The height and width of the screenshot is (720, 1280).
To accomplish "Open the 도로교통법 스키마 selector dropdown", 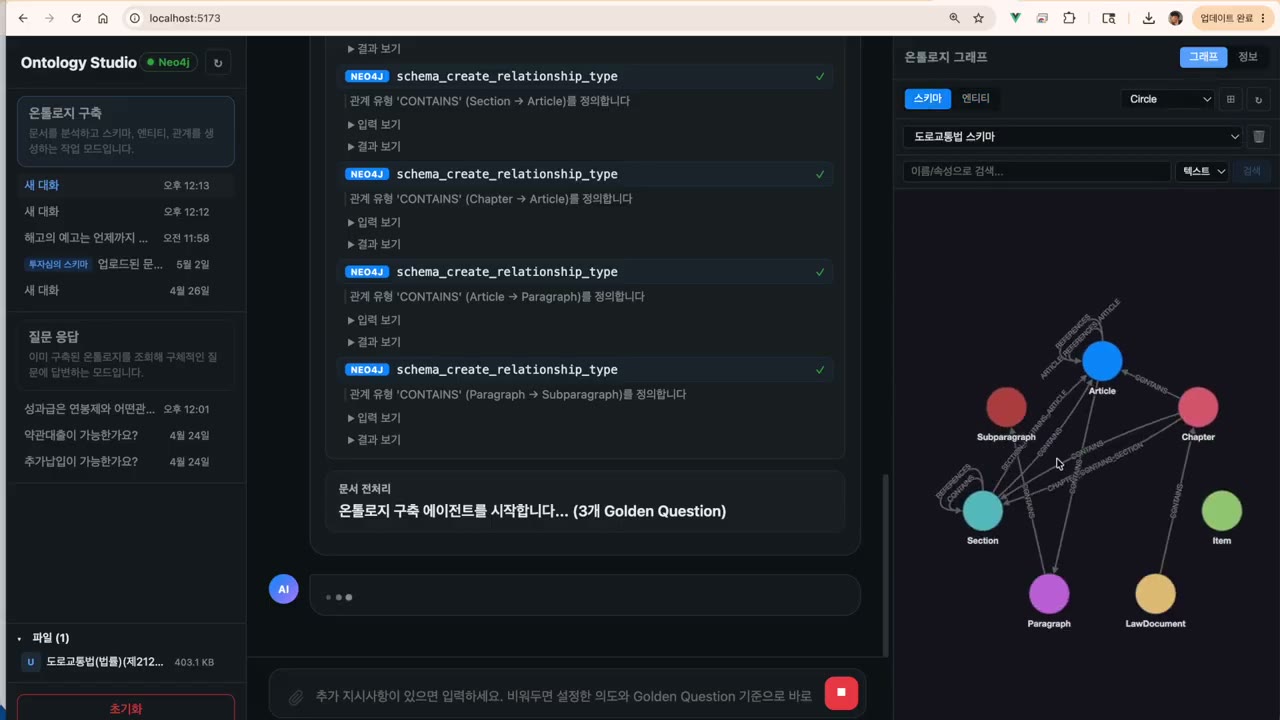I will tap(1073, 137).
